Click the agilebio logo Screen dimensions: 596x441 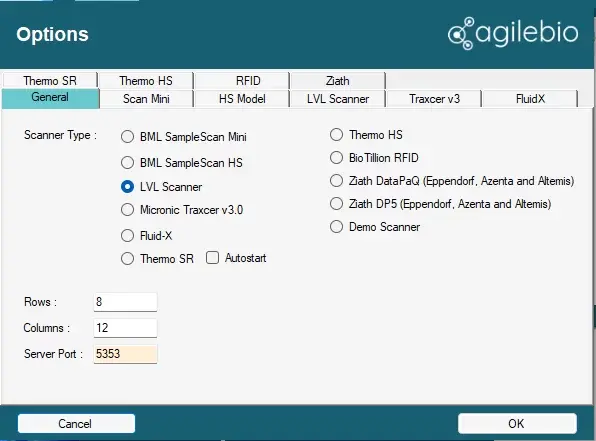click(513, 33)
